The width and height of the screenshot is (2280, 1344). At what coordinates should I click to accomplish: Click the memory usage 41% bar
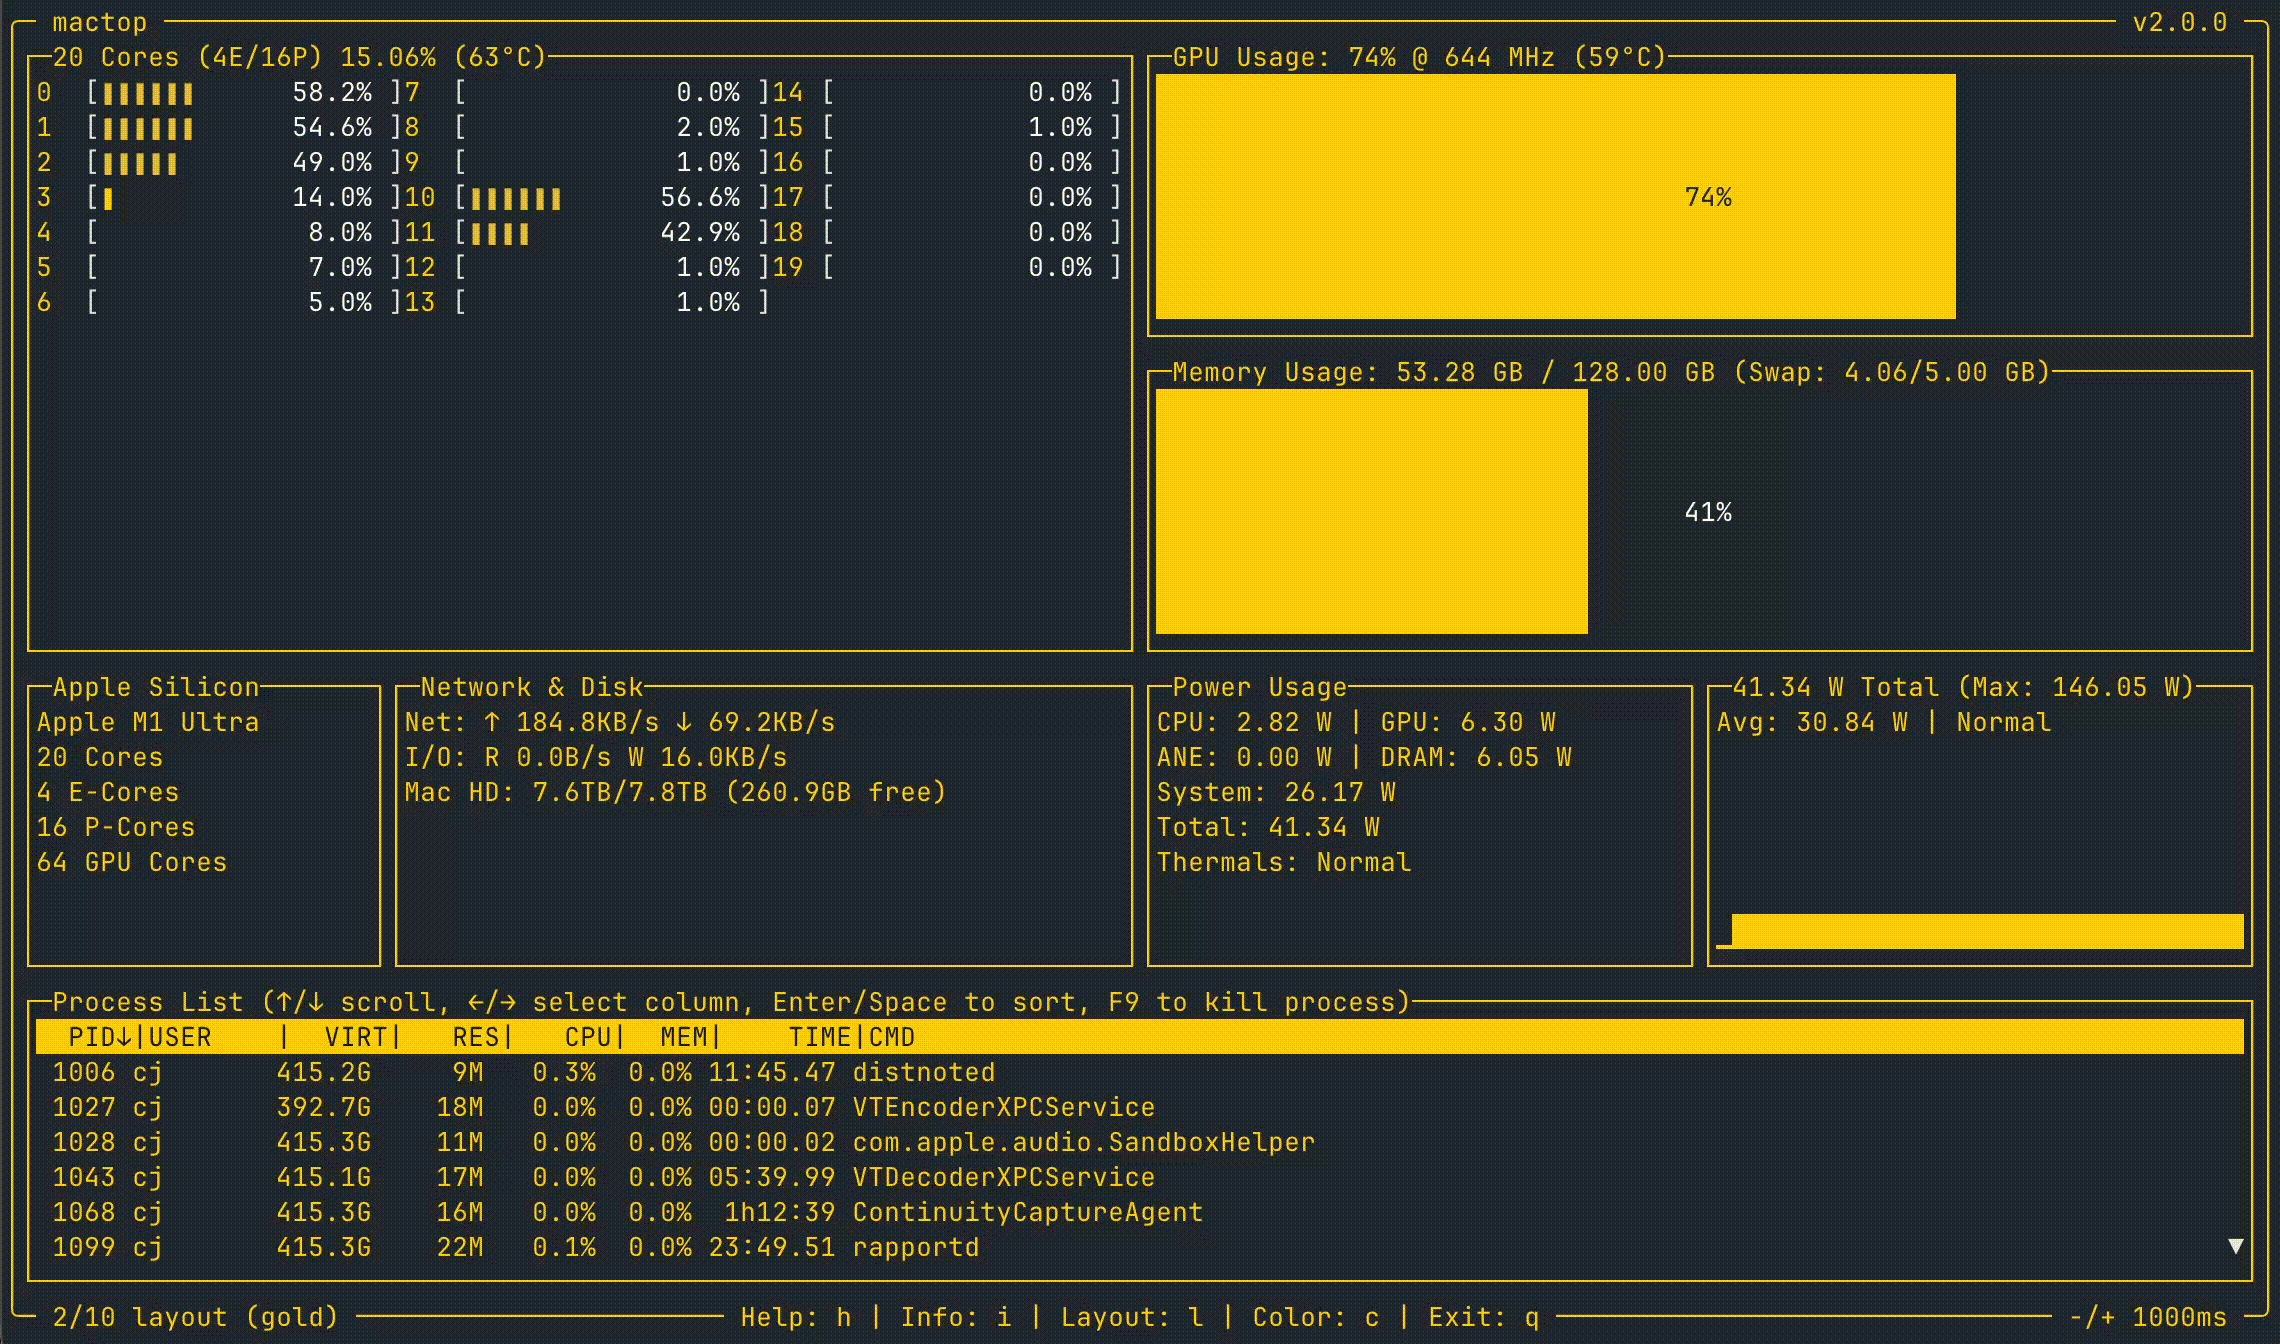click(x=1371, y=512)
